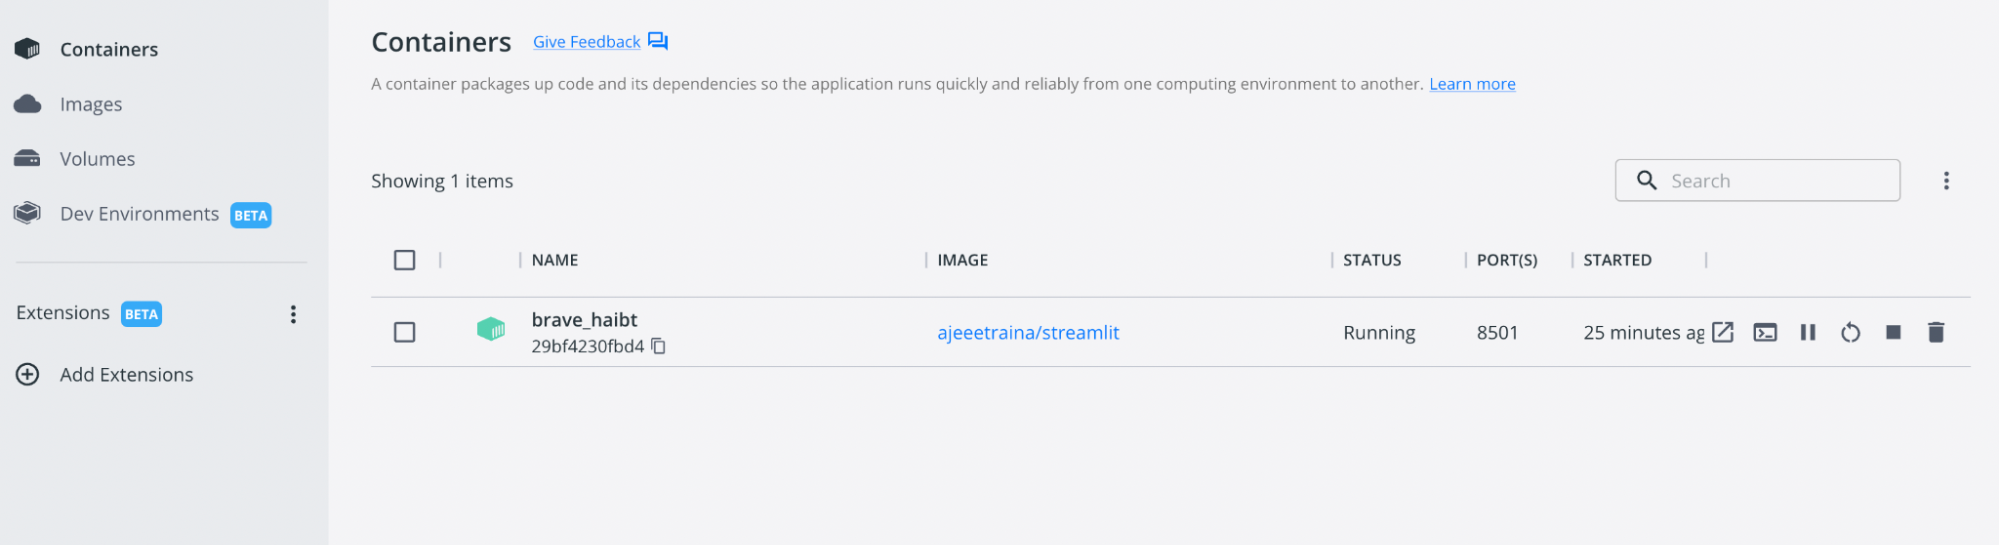The width and height of the screenshot is (1999, 545).
Task: Go to Images in sidebar
Action: (x=90, y=104)
